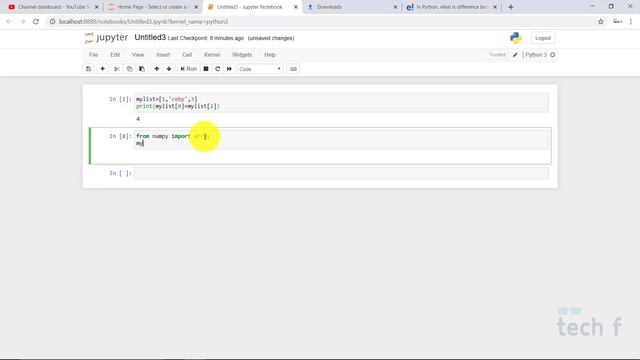Switch to the In Python what is difference tab

tap(451, 7)
